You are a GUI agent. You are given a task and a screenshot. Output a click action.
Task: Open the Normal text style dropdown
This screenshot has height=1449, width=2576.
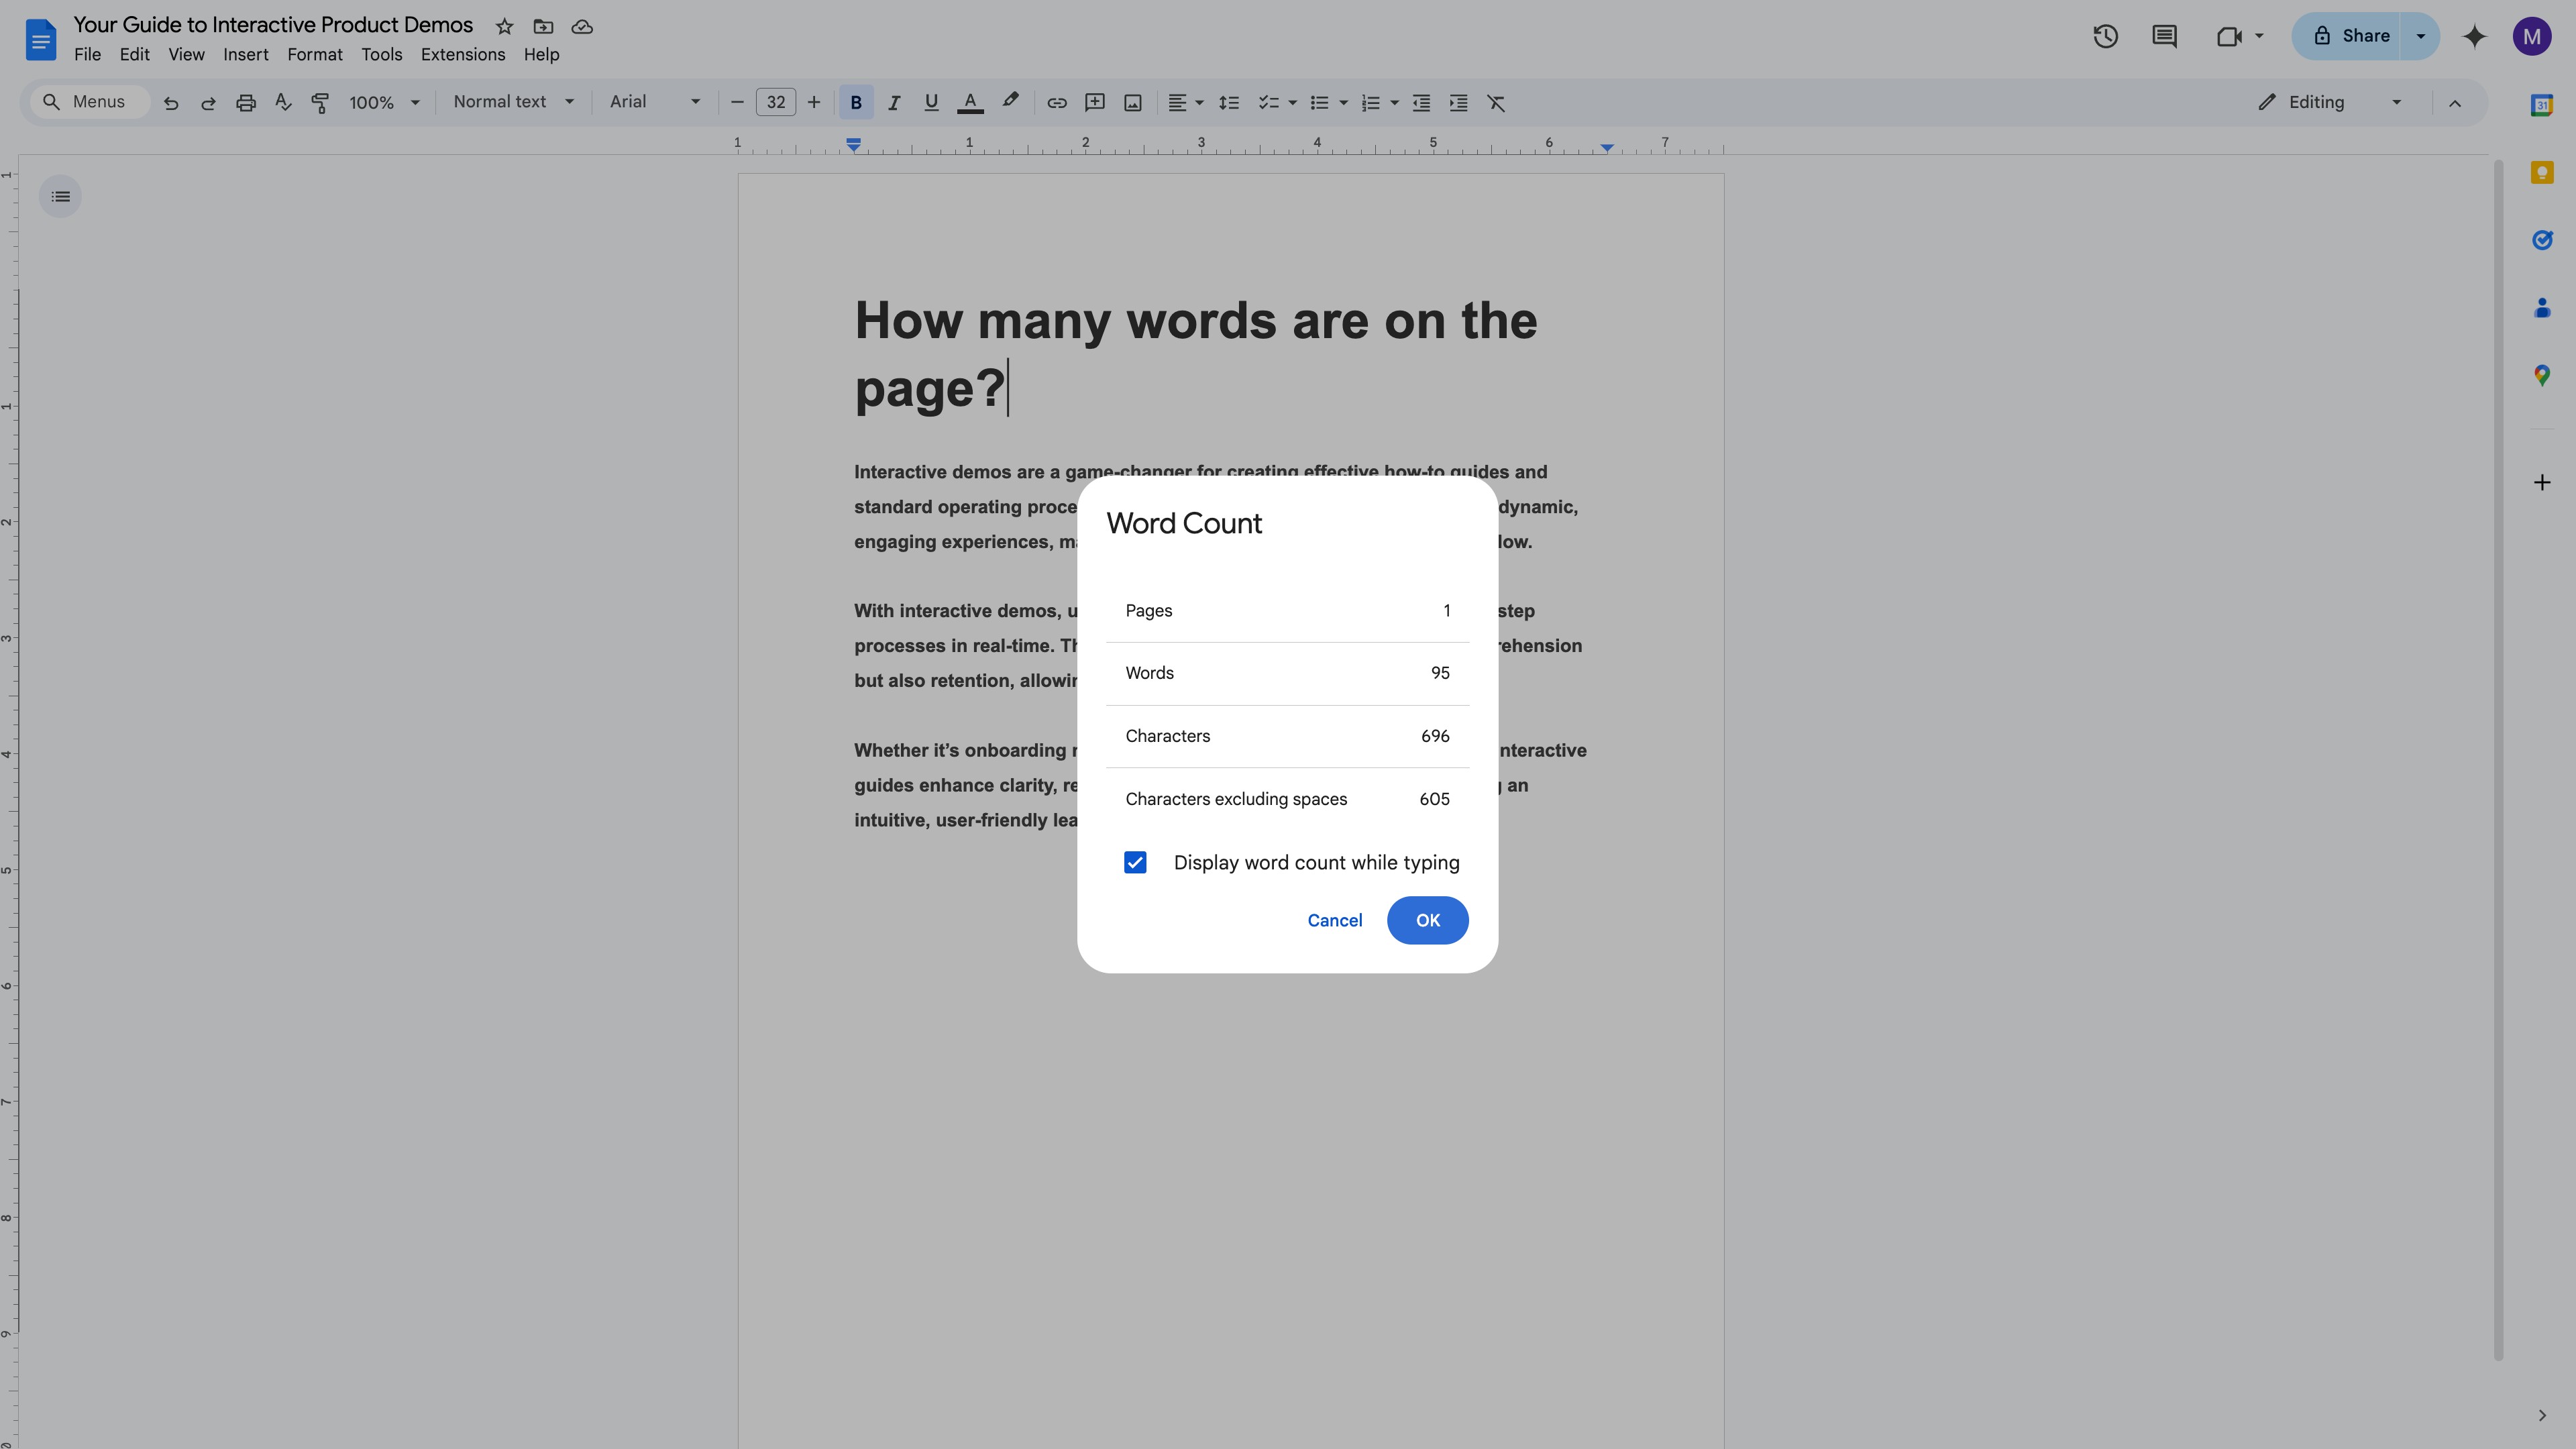[x=514, y=102]
